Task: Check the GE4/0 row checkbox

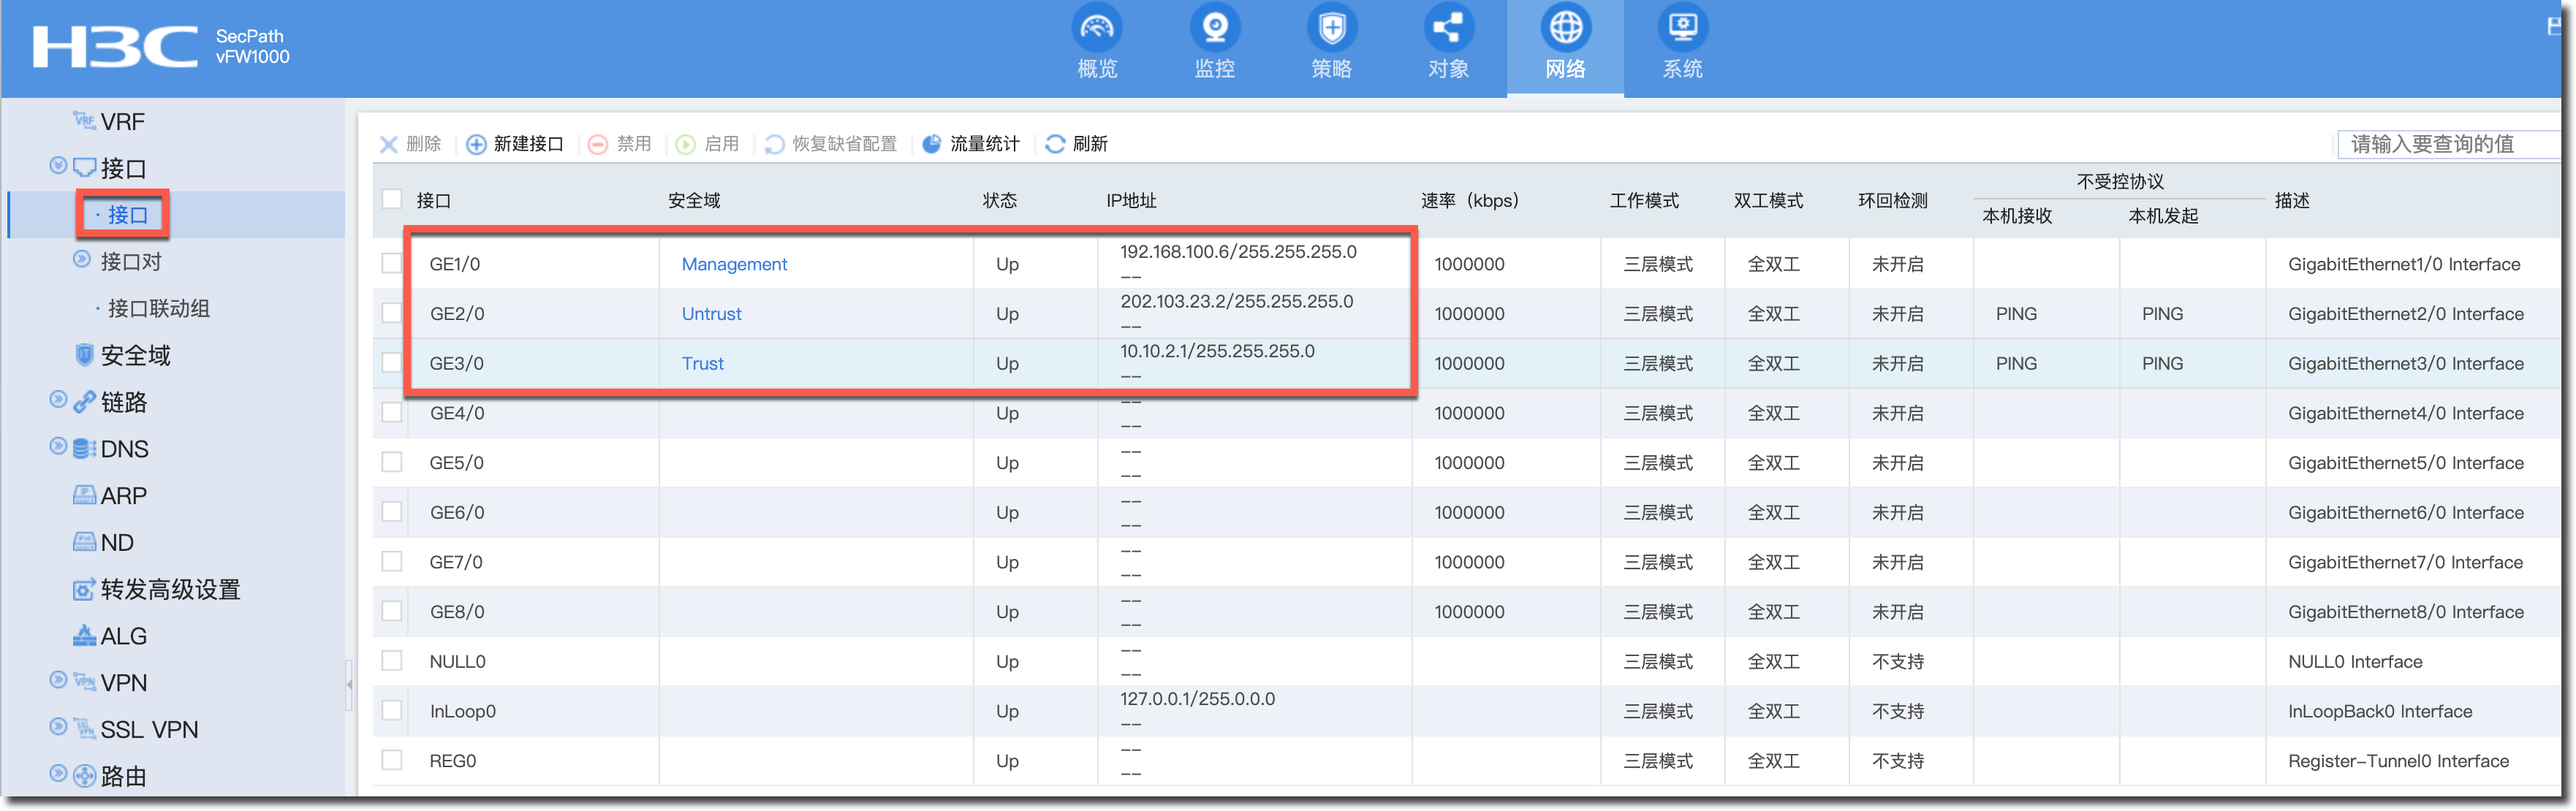Action: coord(392,412)
